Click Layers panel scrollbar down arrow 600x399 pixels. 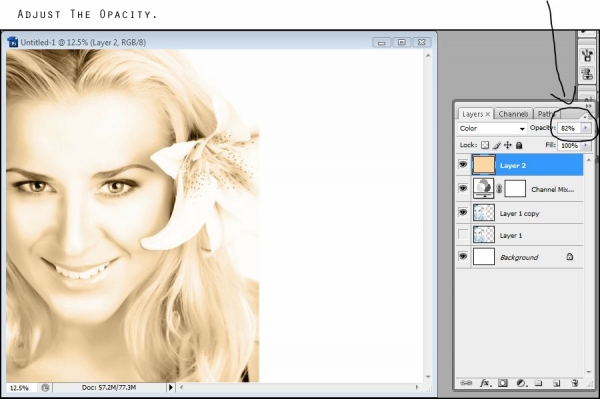589,371
